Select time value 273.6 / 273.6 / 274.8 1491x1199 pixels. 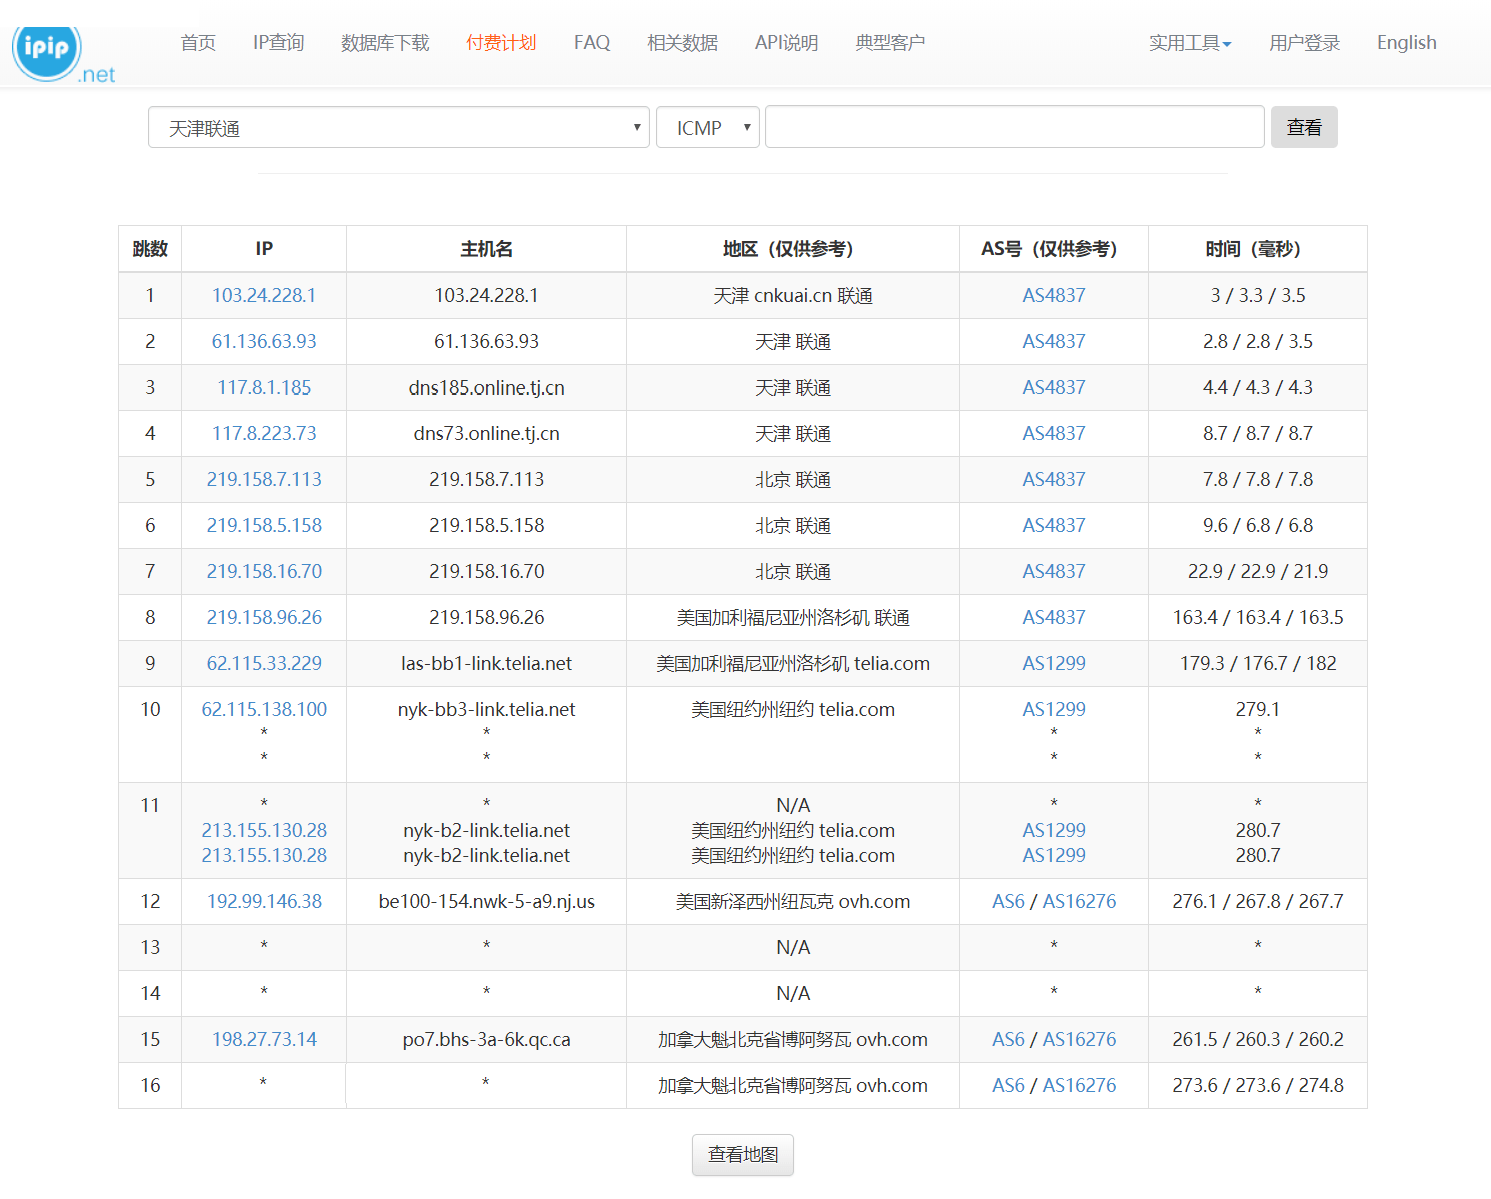point(1258,1086)
